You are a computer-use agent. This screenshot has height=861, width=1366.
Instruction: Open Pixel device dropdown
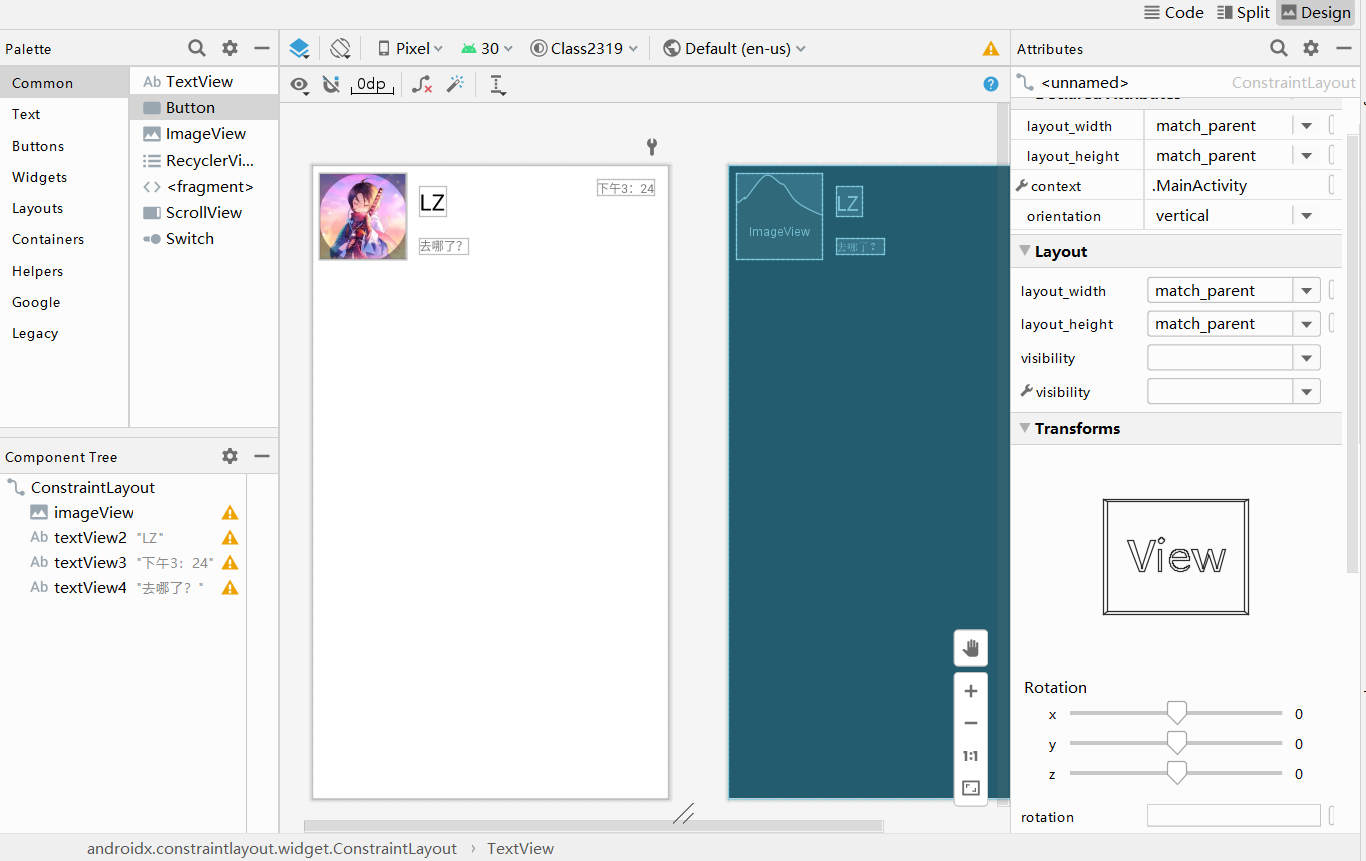[410, 48]
